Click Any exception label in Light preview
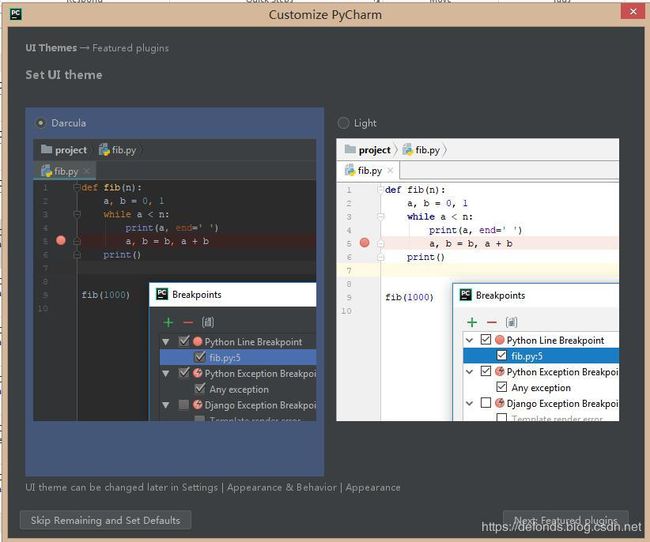The width and height of the screenshot is (650, 542). (541, 388)
